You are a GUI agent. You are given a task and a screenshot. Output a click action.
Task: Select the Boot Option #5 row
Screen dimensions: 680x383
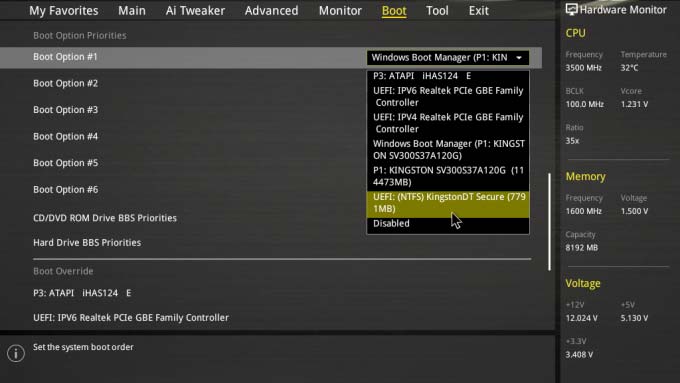coord(65,163)
